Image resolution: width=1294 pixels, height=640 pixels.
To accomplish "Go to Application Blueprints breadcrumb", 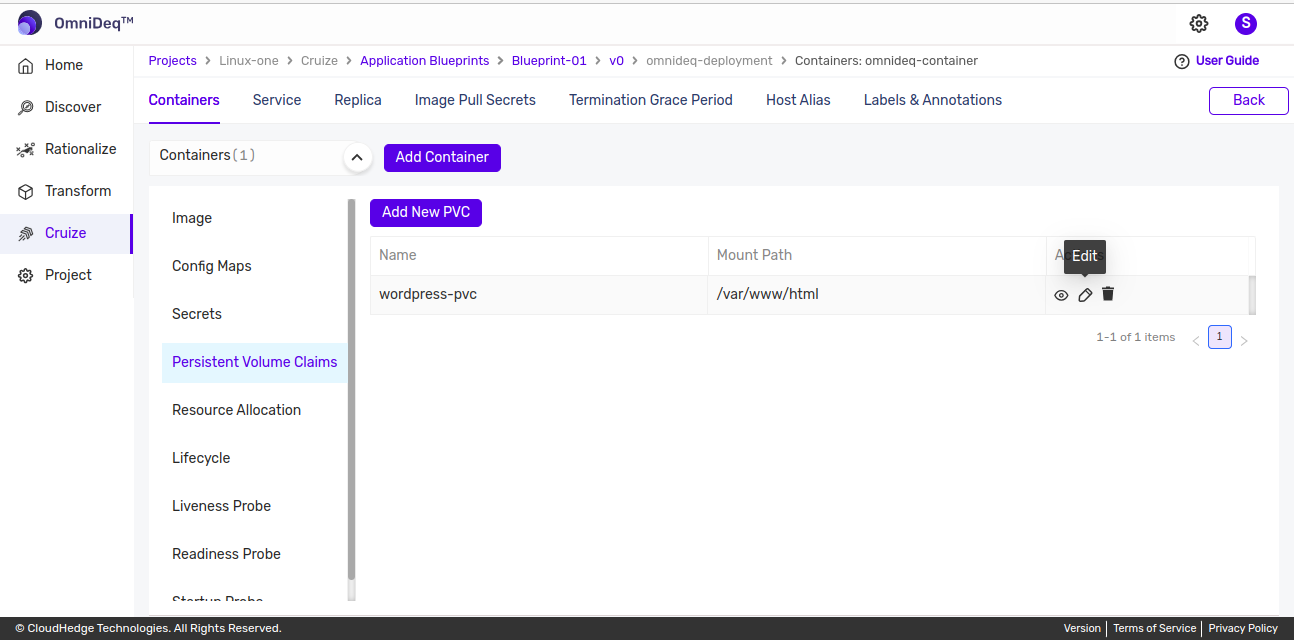I will (x=425, y=61).
